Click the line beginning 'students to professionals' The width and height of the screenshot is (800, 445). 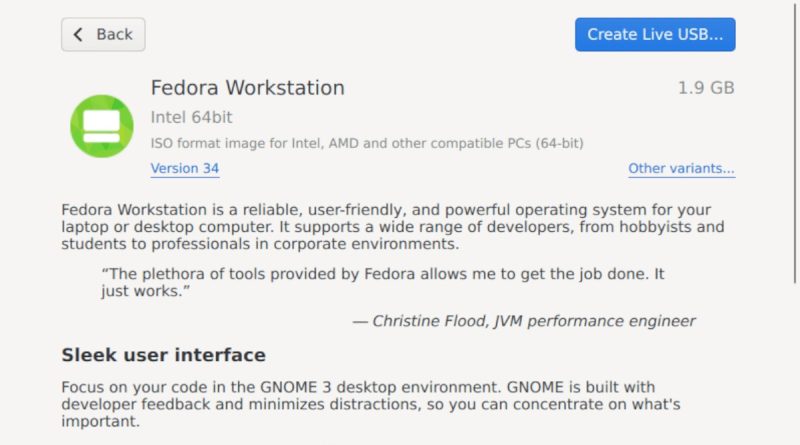tap(260, 244)
